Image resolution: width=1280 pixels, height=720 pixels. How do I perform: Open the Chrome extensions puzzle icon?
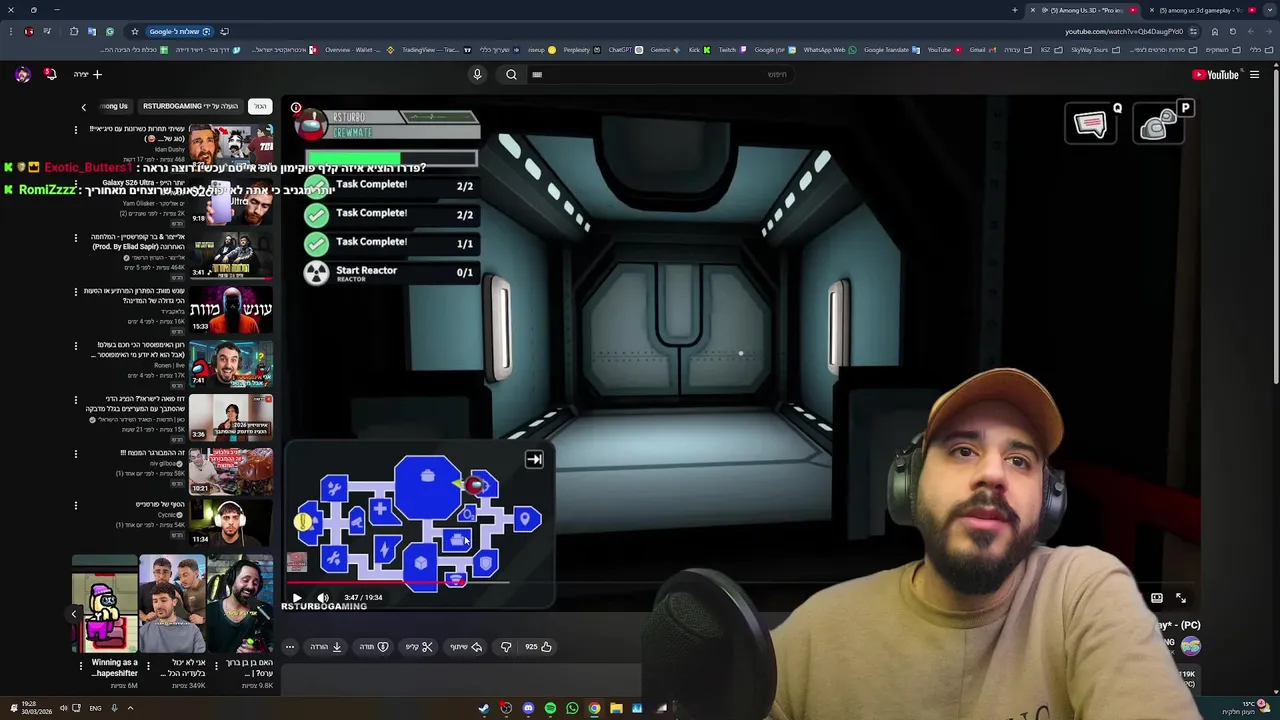[x=74, y=31]
